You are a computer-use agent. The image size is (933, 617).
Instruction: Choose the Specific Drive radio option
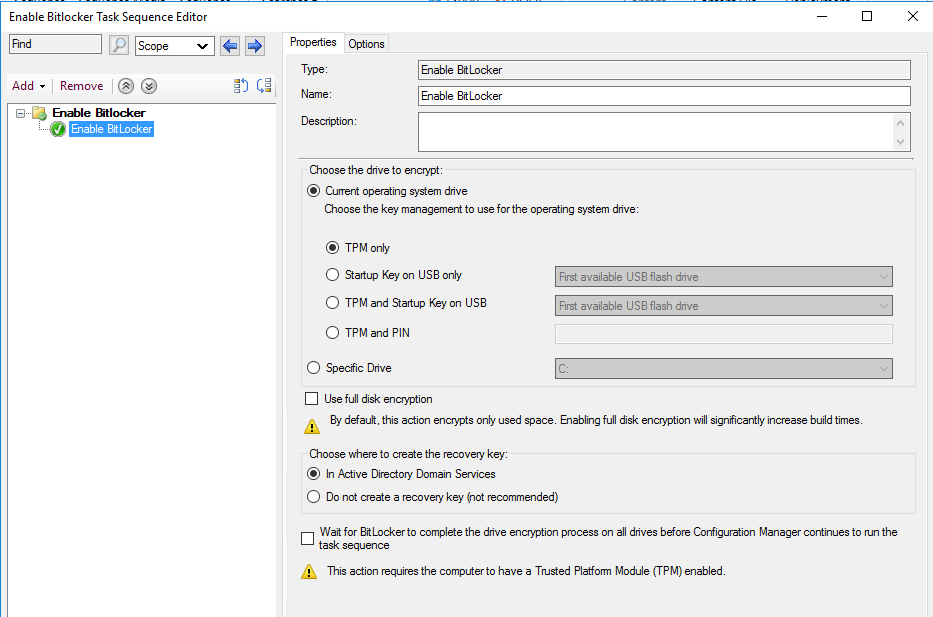(314, 368)
